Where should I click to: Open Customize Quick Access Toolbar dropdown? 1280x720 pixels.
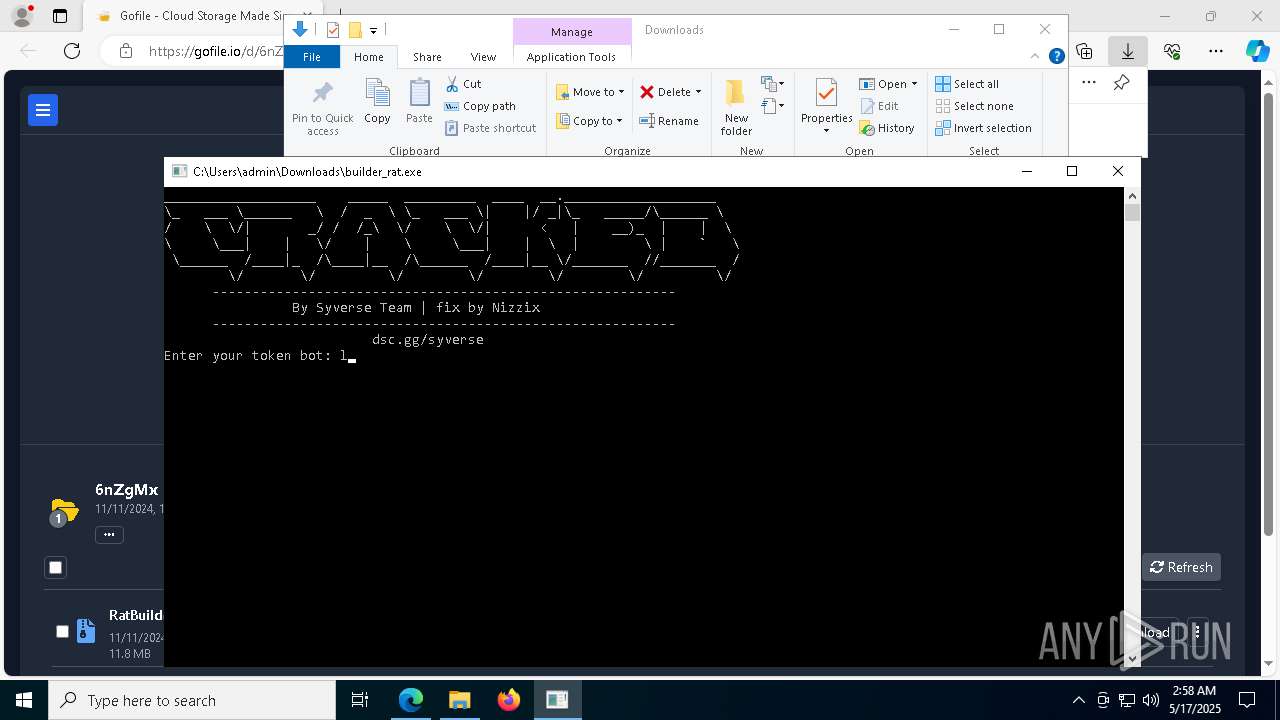point(373,30)
